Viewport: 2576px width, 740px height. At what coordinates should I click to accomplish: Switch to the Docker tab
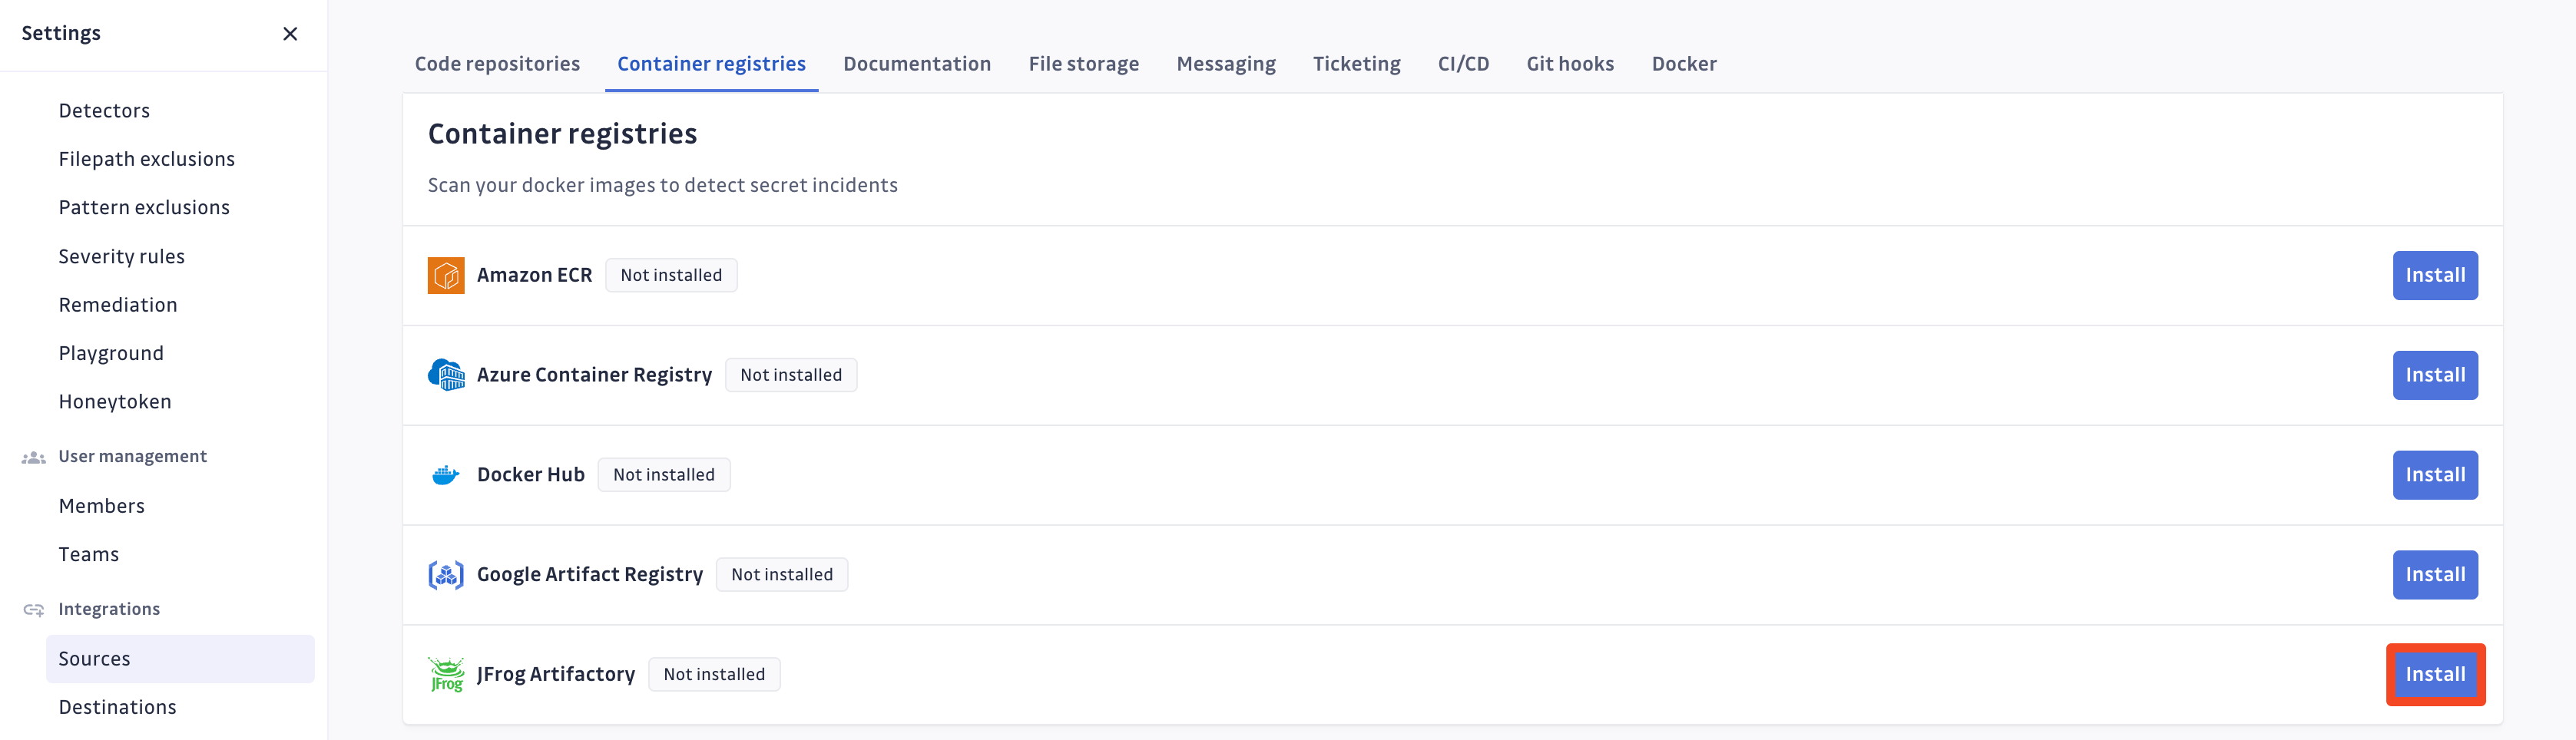[x=1684, y=64]
